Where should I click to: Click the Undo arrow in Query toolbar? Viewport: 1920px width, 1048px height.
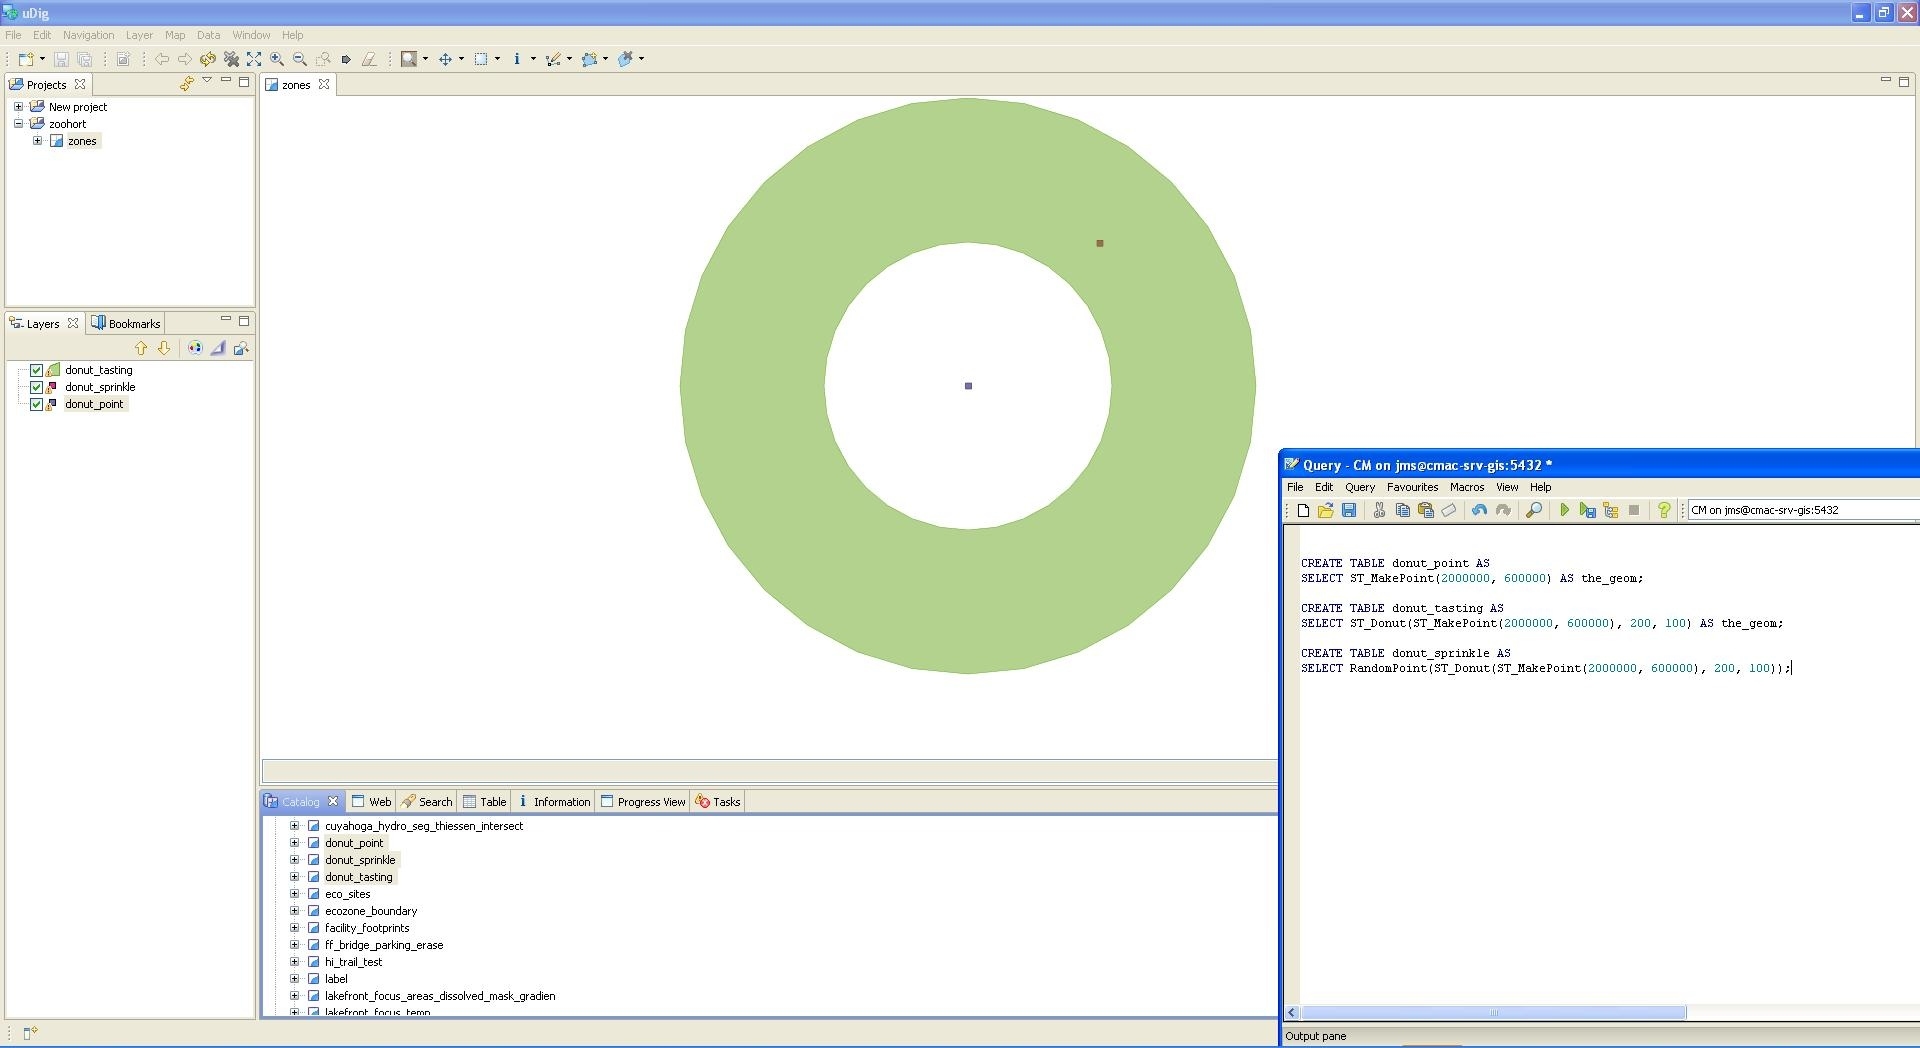tap(1479, 510)
